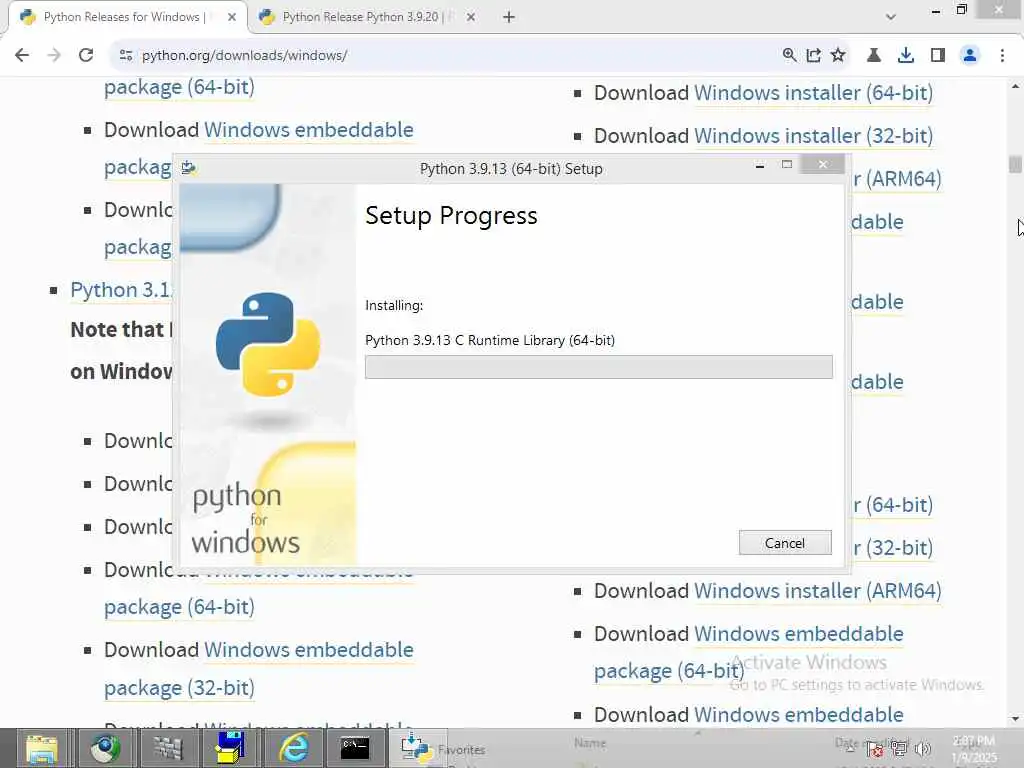Toggle the browser side panel icon
The width and height of the screenshot is (1024, 768).
point(938,55)
